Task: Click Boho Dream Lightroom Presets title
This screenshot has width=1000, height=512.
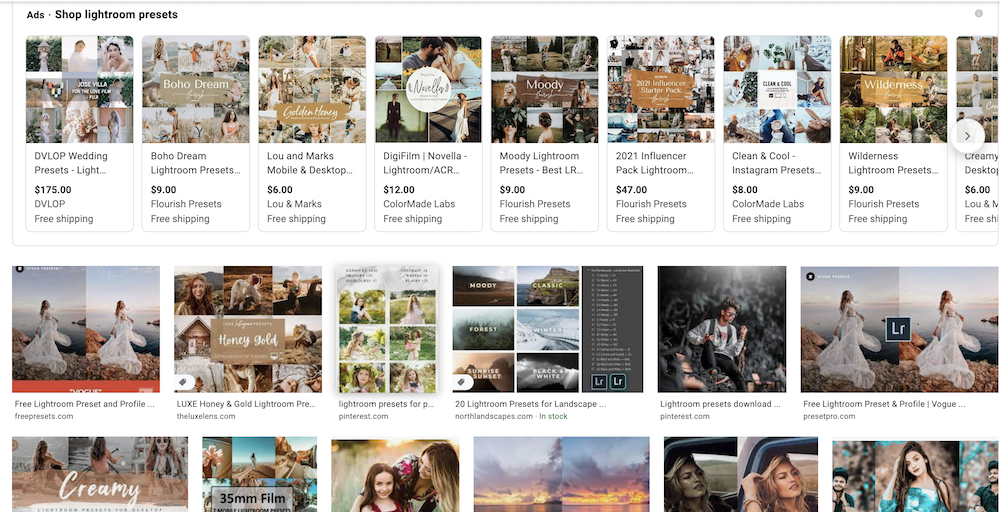Action: 196,163
